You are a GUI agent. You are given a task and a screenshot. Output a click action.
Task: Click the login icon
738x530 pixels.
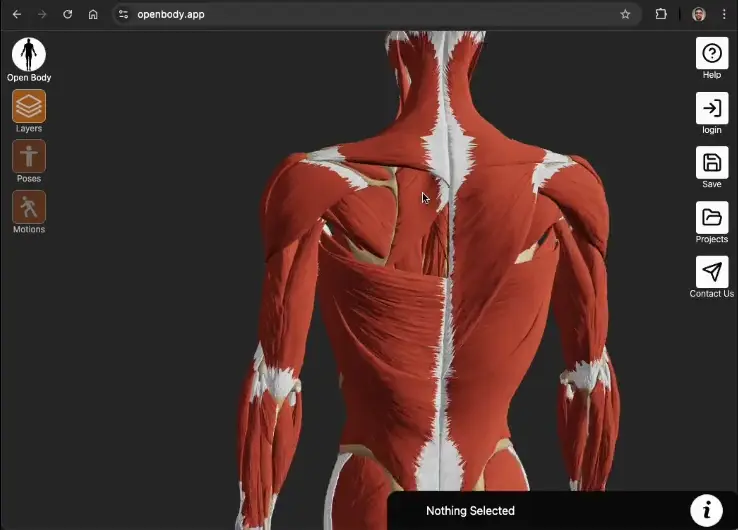(712, 108)
